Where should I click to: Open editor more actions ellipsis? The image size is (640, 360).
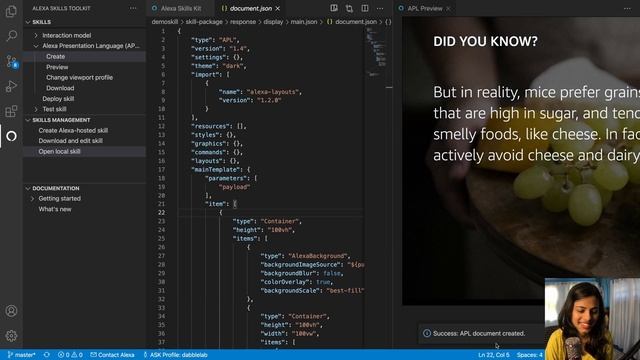pyautogui.click(x=380, y=8)
